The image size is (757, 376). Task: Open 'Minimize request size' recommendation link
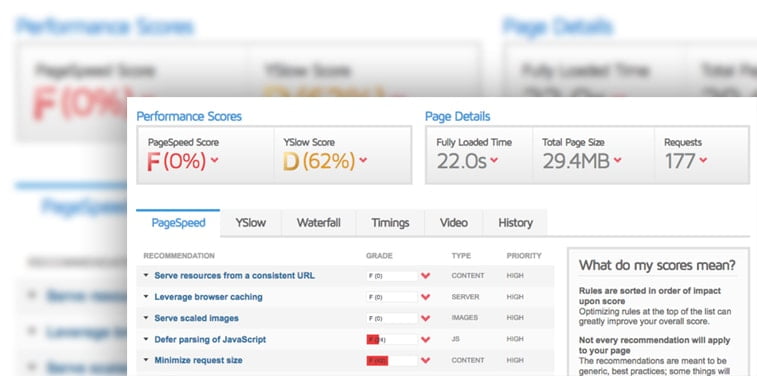point(198,360)
